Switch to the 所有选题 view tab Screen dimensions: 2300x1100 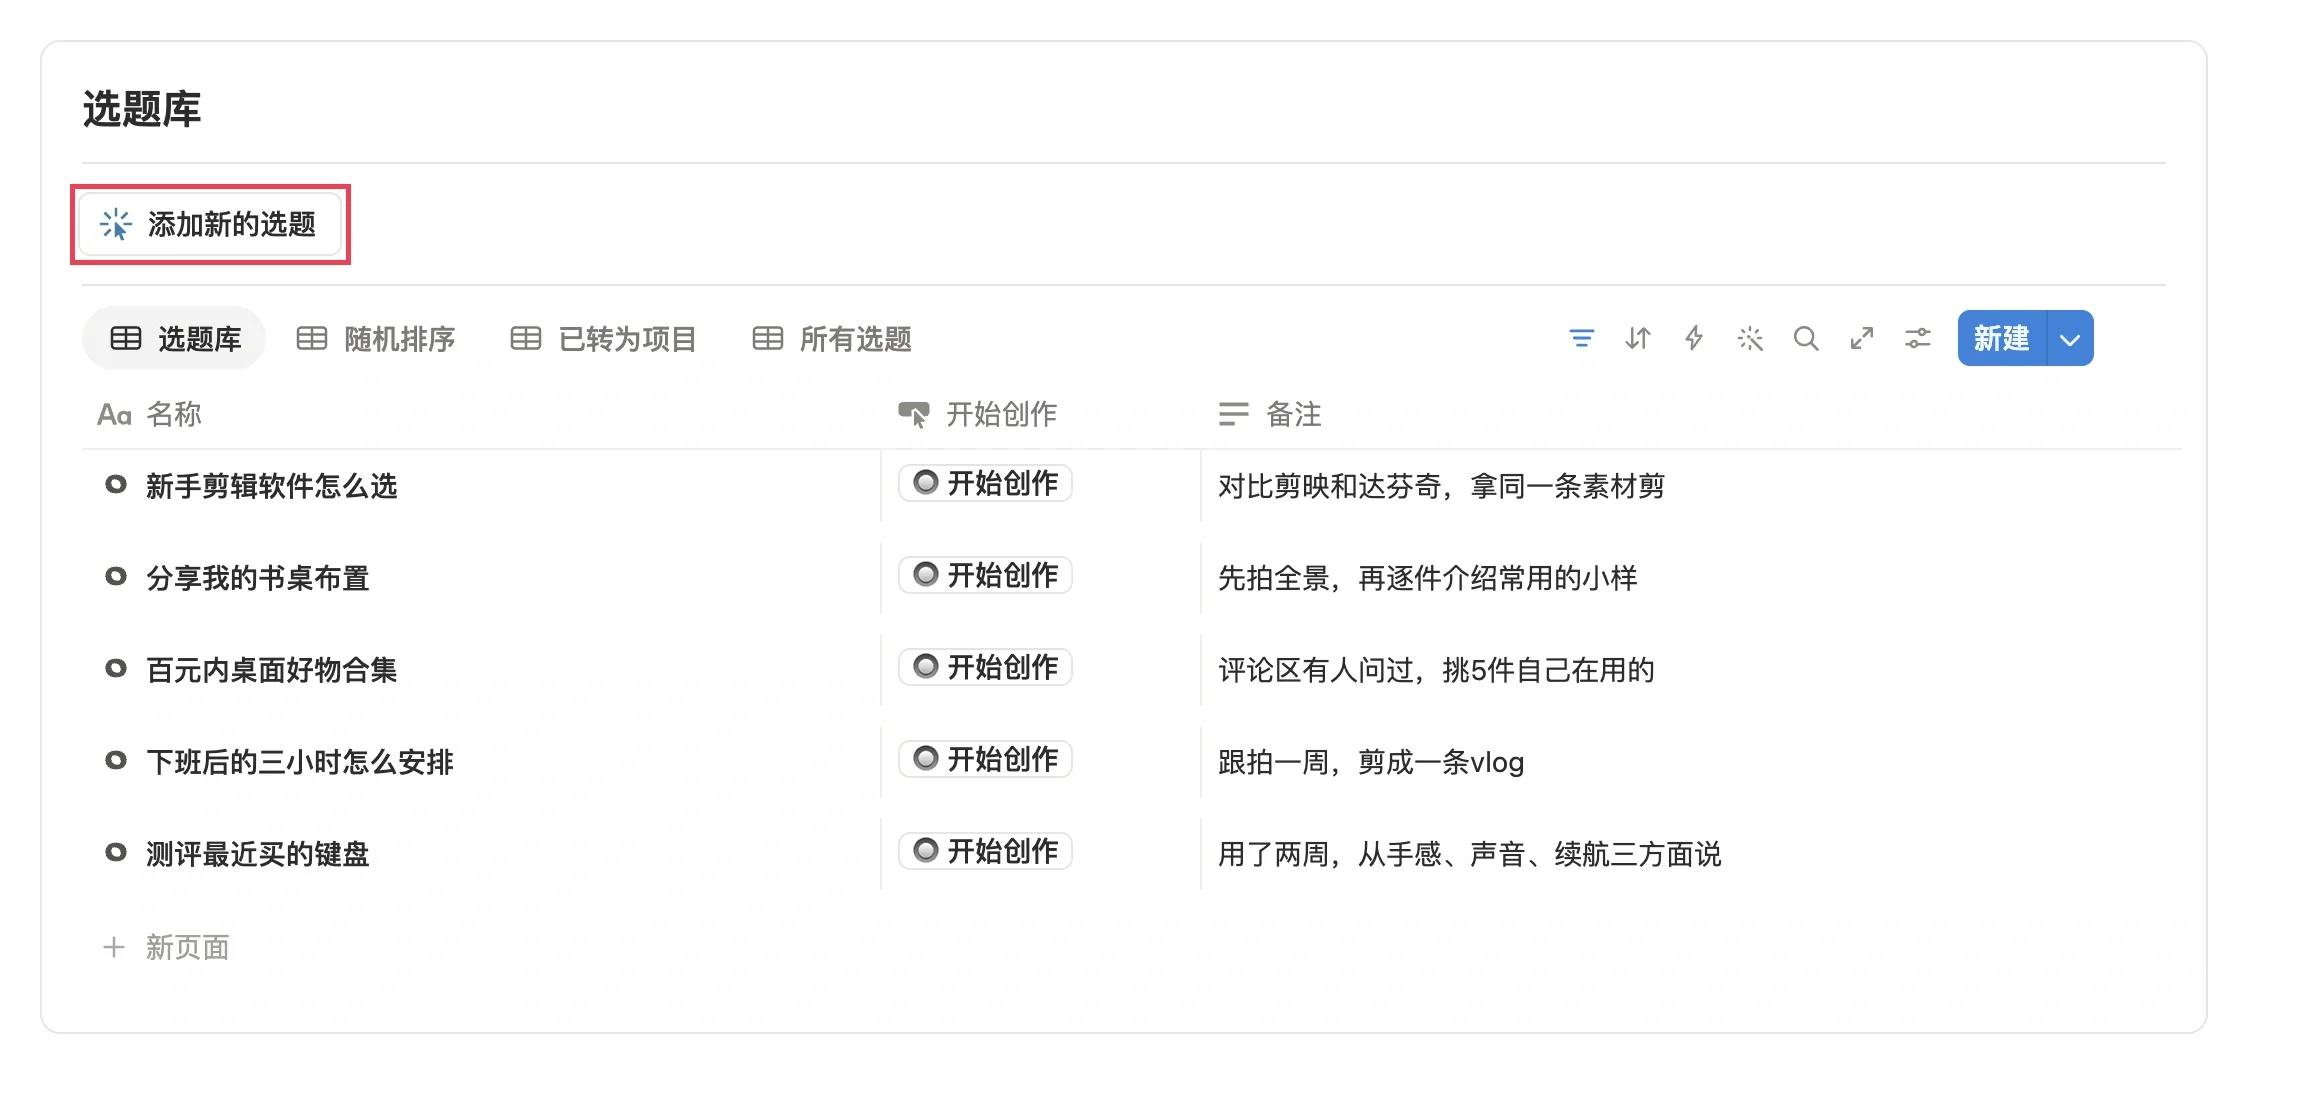pyautogui.click(x=832, y=338)
